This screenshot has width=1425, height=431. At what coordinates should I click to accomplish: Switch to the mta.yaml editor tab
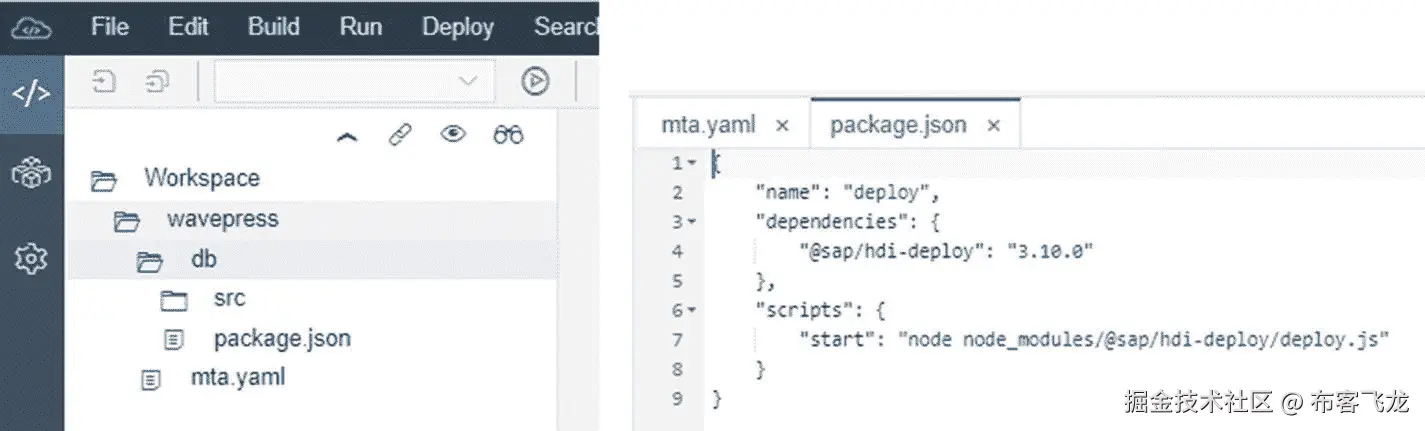pyautogui.click(x=708, y=125)
